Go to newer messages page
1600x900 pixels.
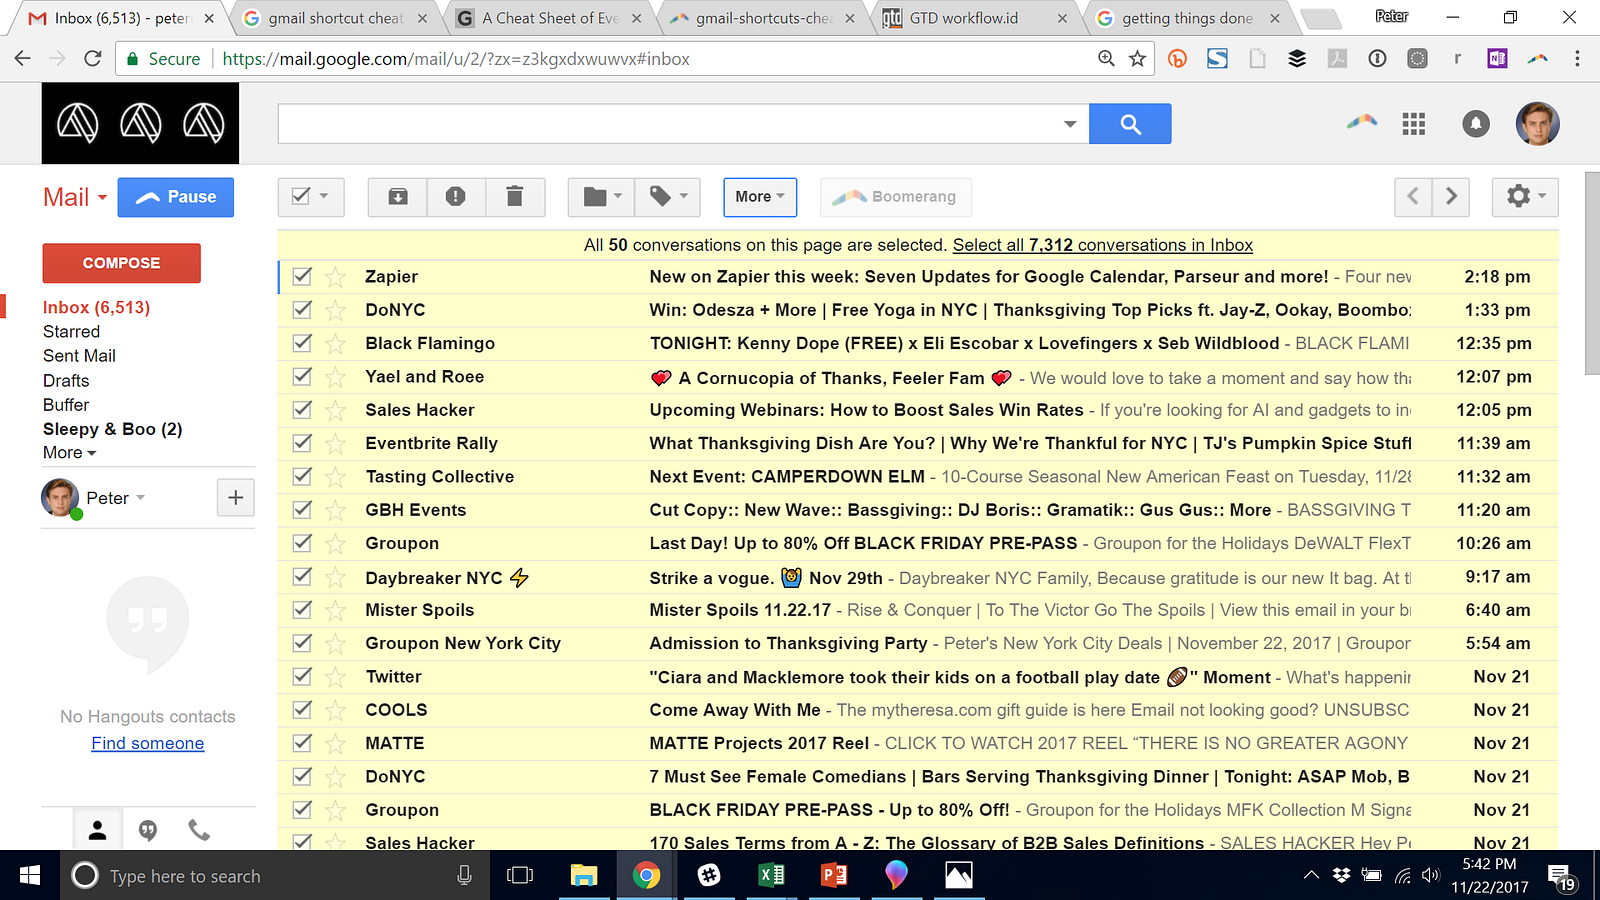coord(1413,197)
